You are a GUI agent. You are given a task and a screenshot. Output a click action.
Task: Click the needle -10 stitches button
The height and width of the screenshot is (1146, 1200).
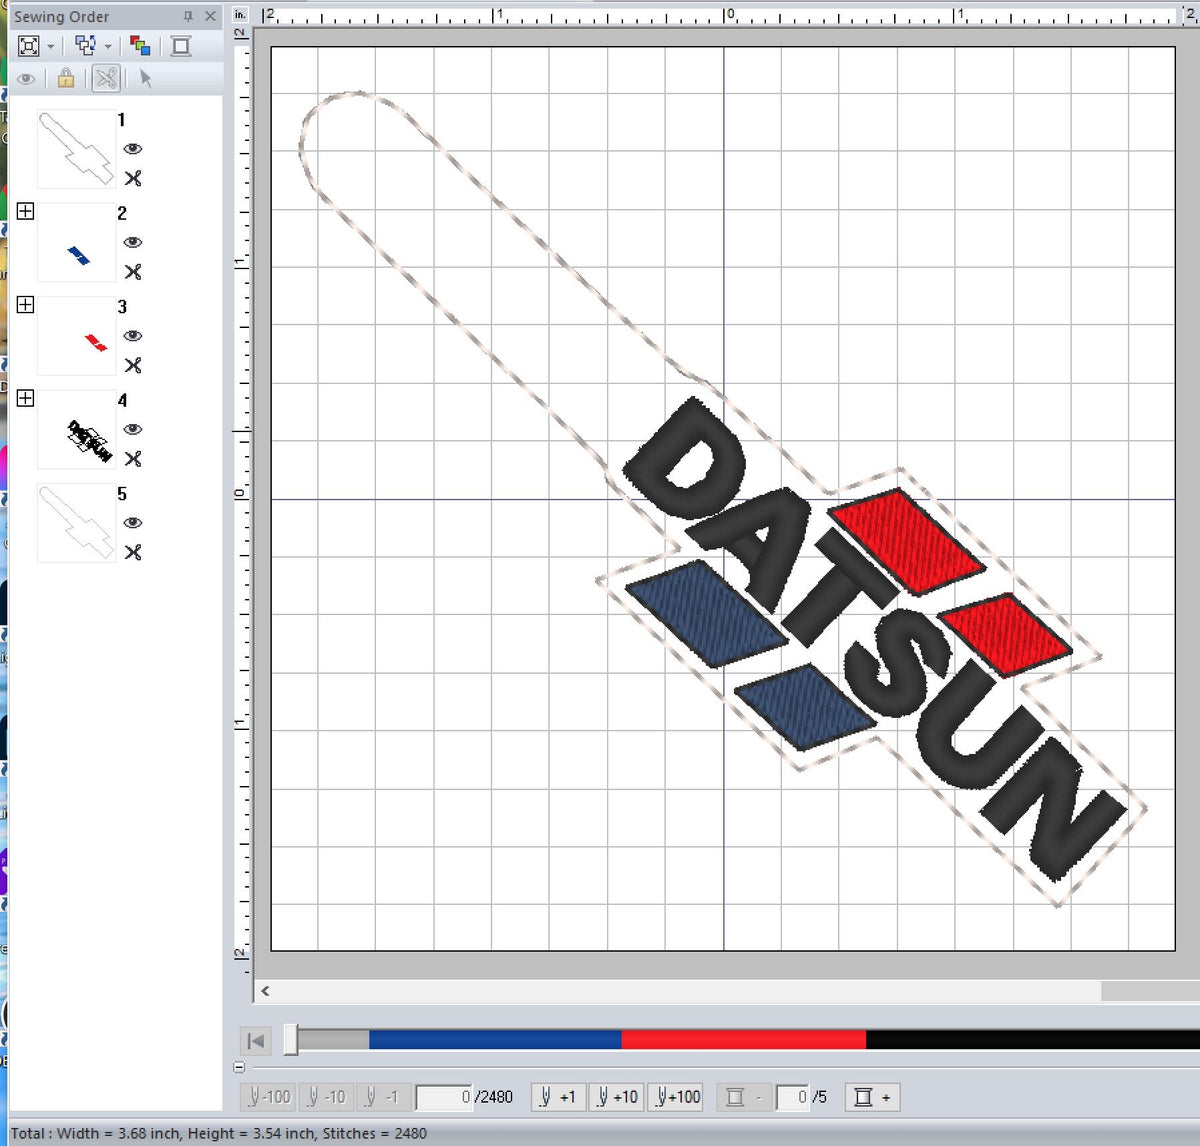click(326, 1097)
